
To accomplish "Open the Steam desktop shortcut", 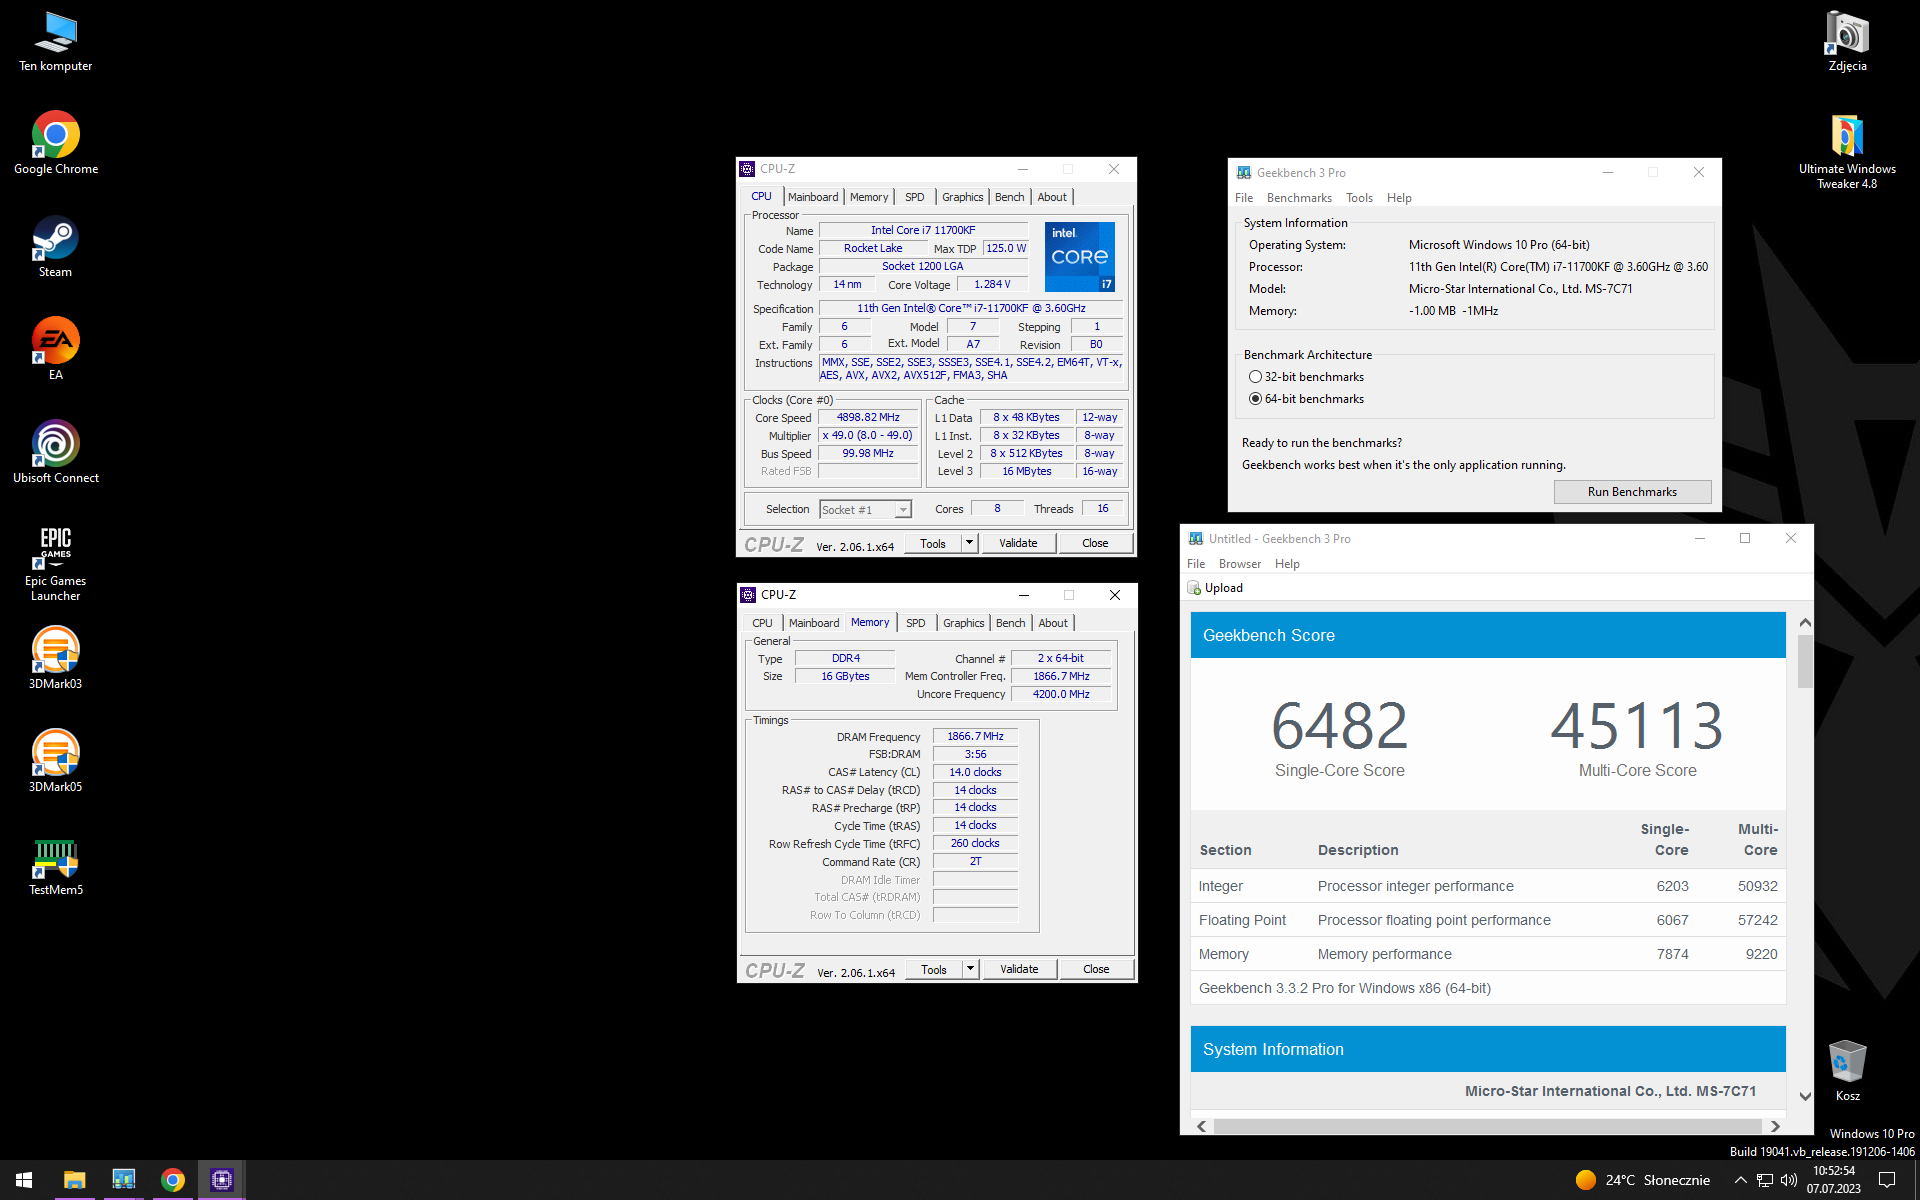I will (56, 247).
